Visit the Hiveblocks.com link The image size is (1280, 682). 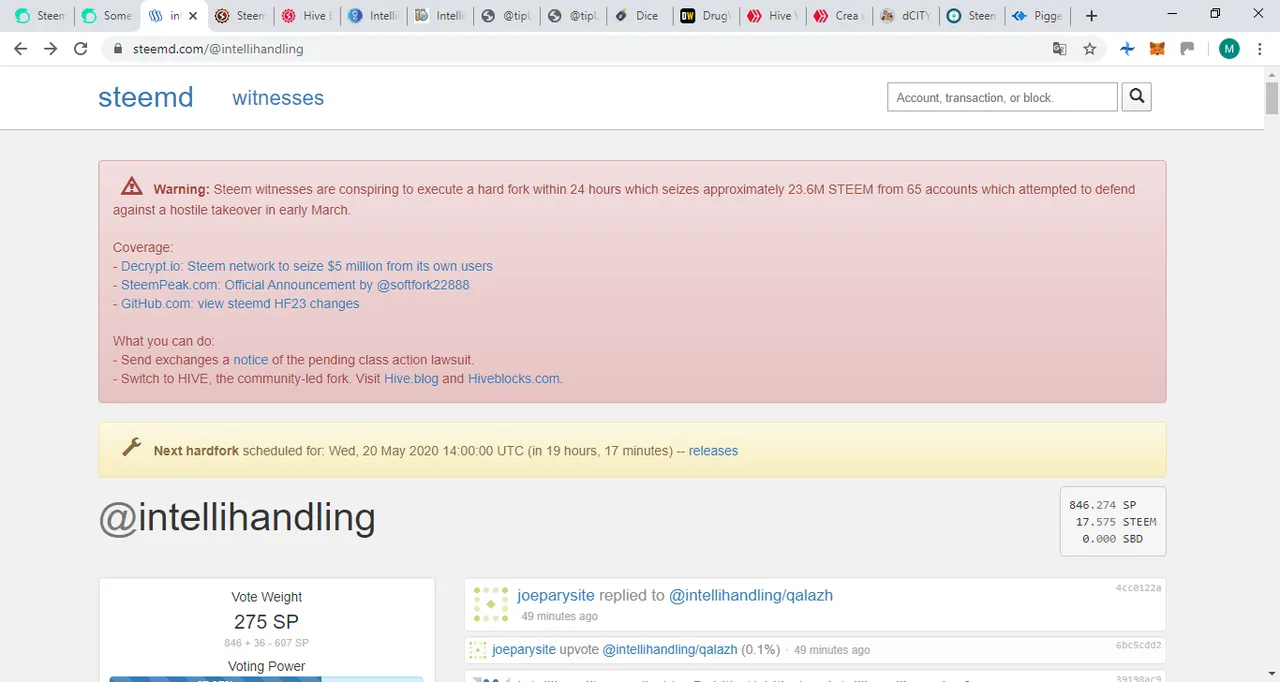[514, 379]
